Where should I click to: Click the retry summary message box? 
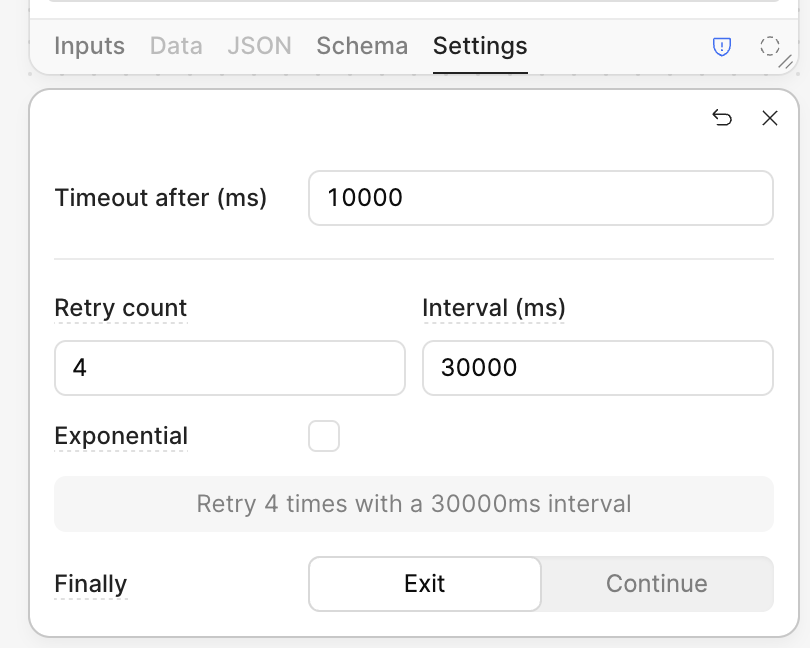coord(414,504)
